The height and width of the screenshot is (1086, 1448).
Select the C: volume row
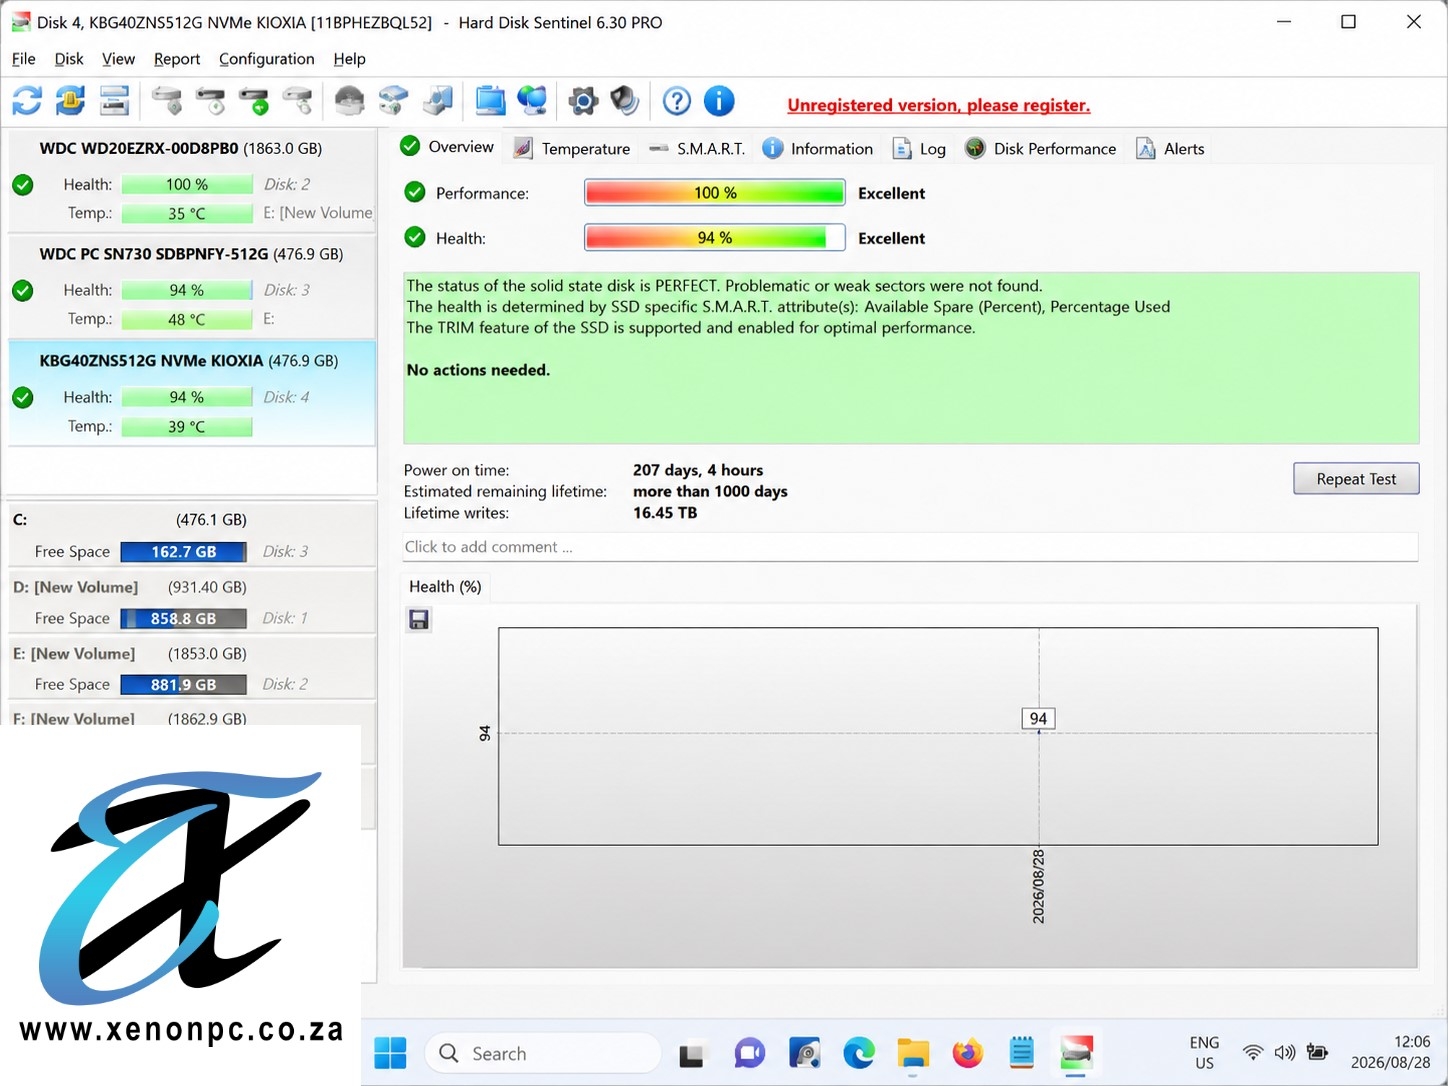191,535
